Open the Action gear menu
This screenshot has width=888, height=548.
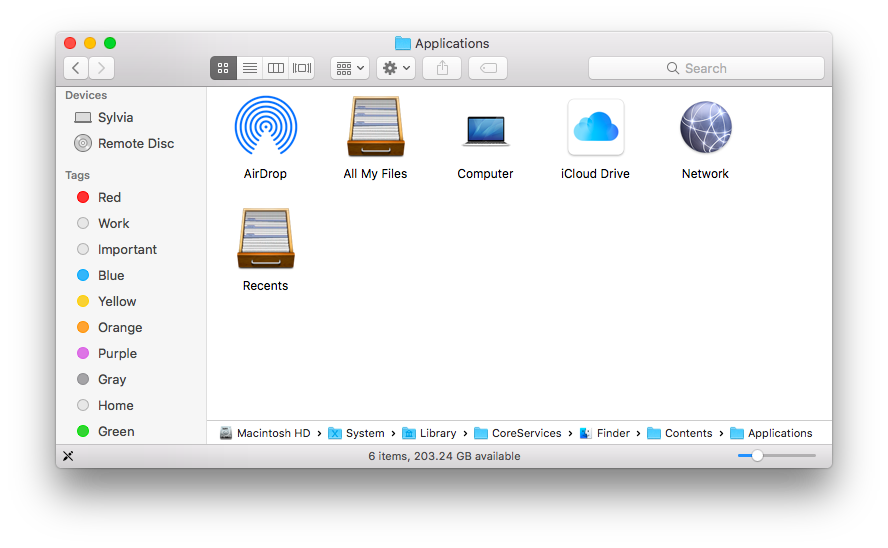pyautogui.click(x=396, y=68)
